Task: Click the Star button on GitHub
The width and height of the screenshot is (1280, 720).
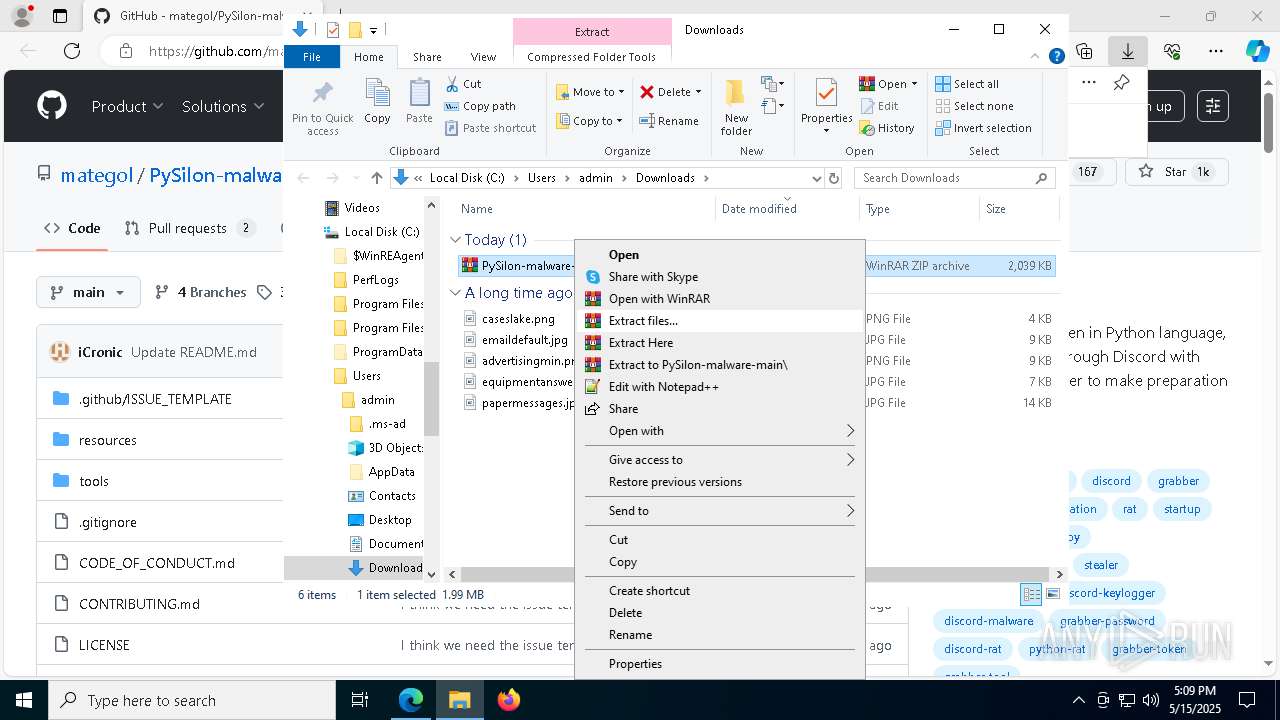Action: click(x=1175, y=172)
